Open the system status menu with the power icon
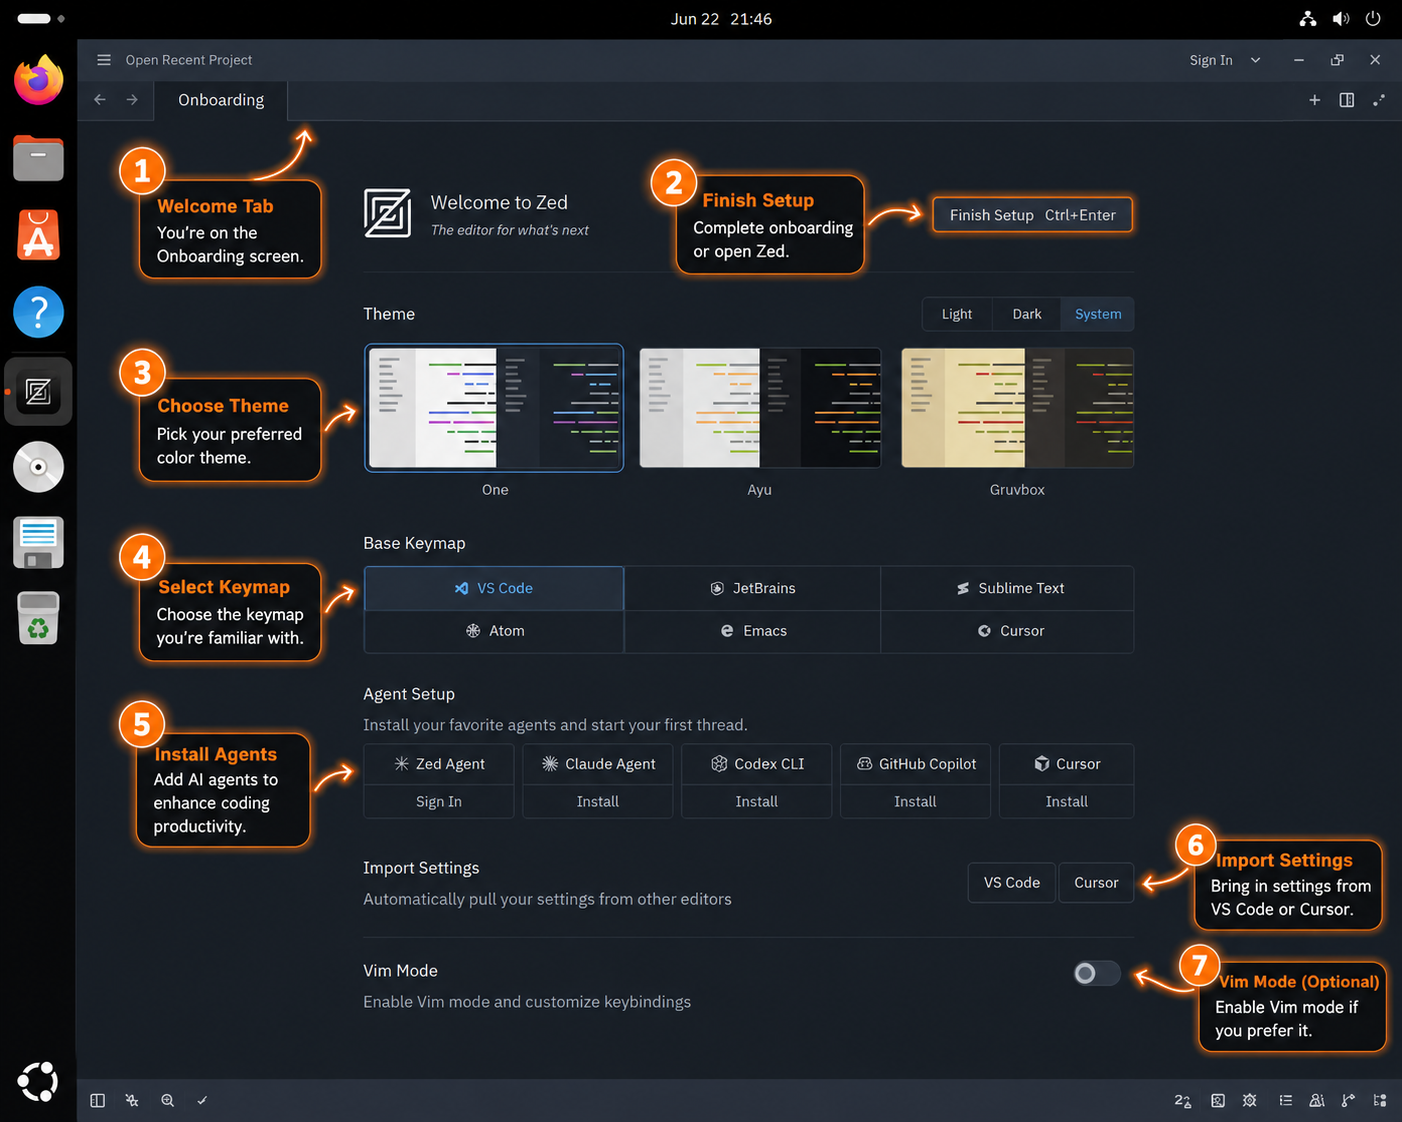The image size is (1402, 1122). click(1373, 18)
